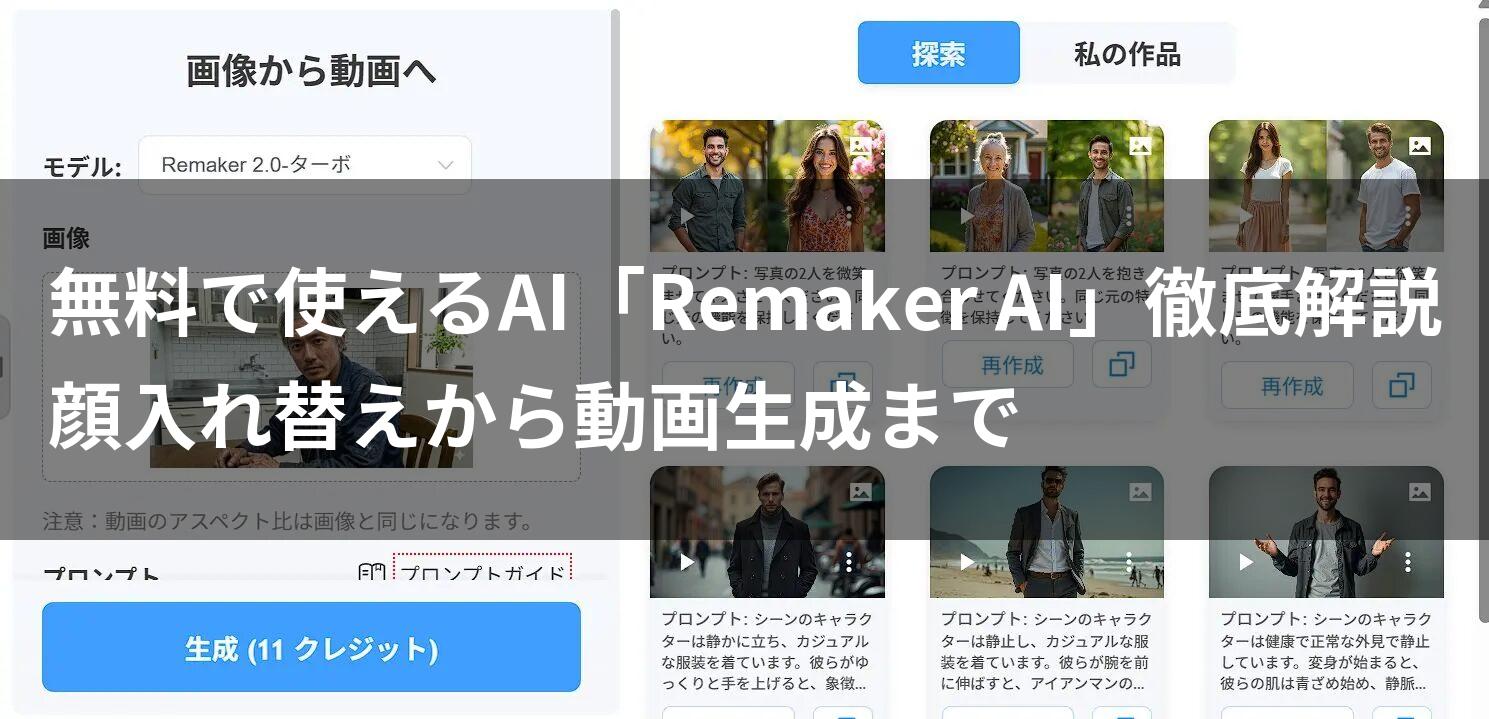Click image icon on the beach thumbnail
The height and width of the screenshot is (719, 1489).
click(x=1140, y=491)
